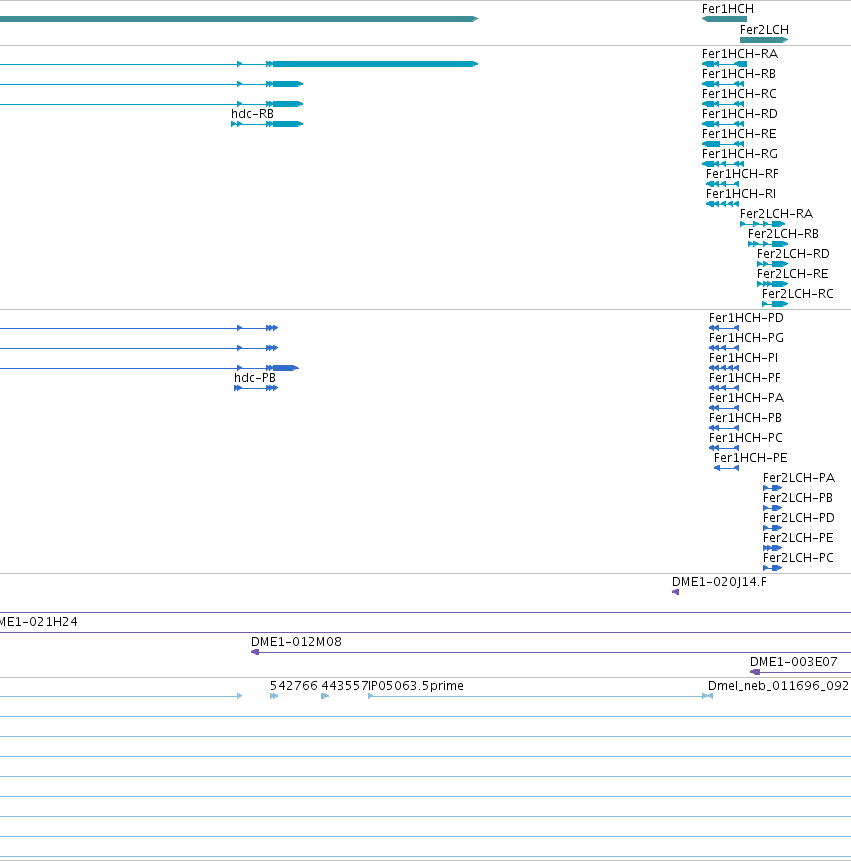Select the Fer2LCH-RB transcript label
851x861 pixels.
click(x=783, y=234)
